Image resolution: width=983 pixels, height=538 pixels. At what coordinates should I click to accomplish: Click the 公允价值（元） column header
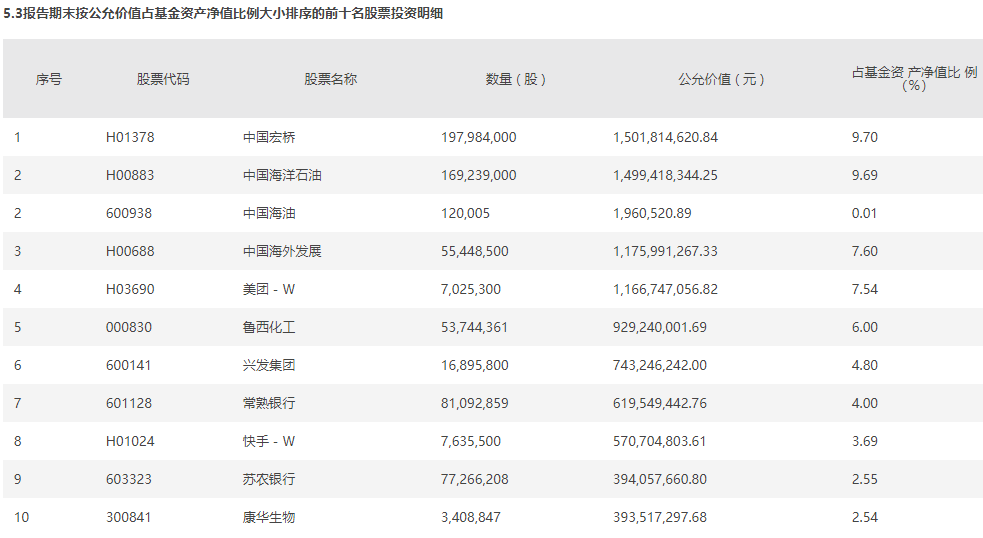(x=722, y=79)
